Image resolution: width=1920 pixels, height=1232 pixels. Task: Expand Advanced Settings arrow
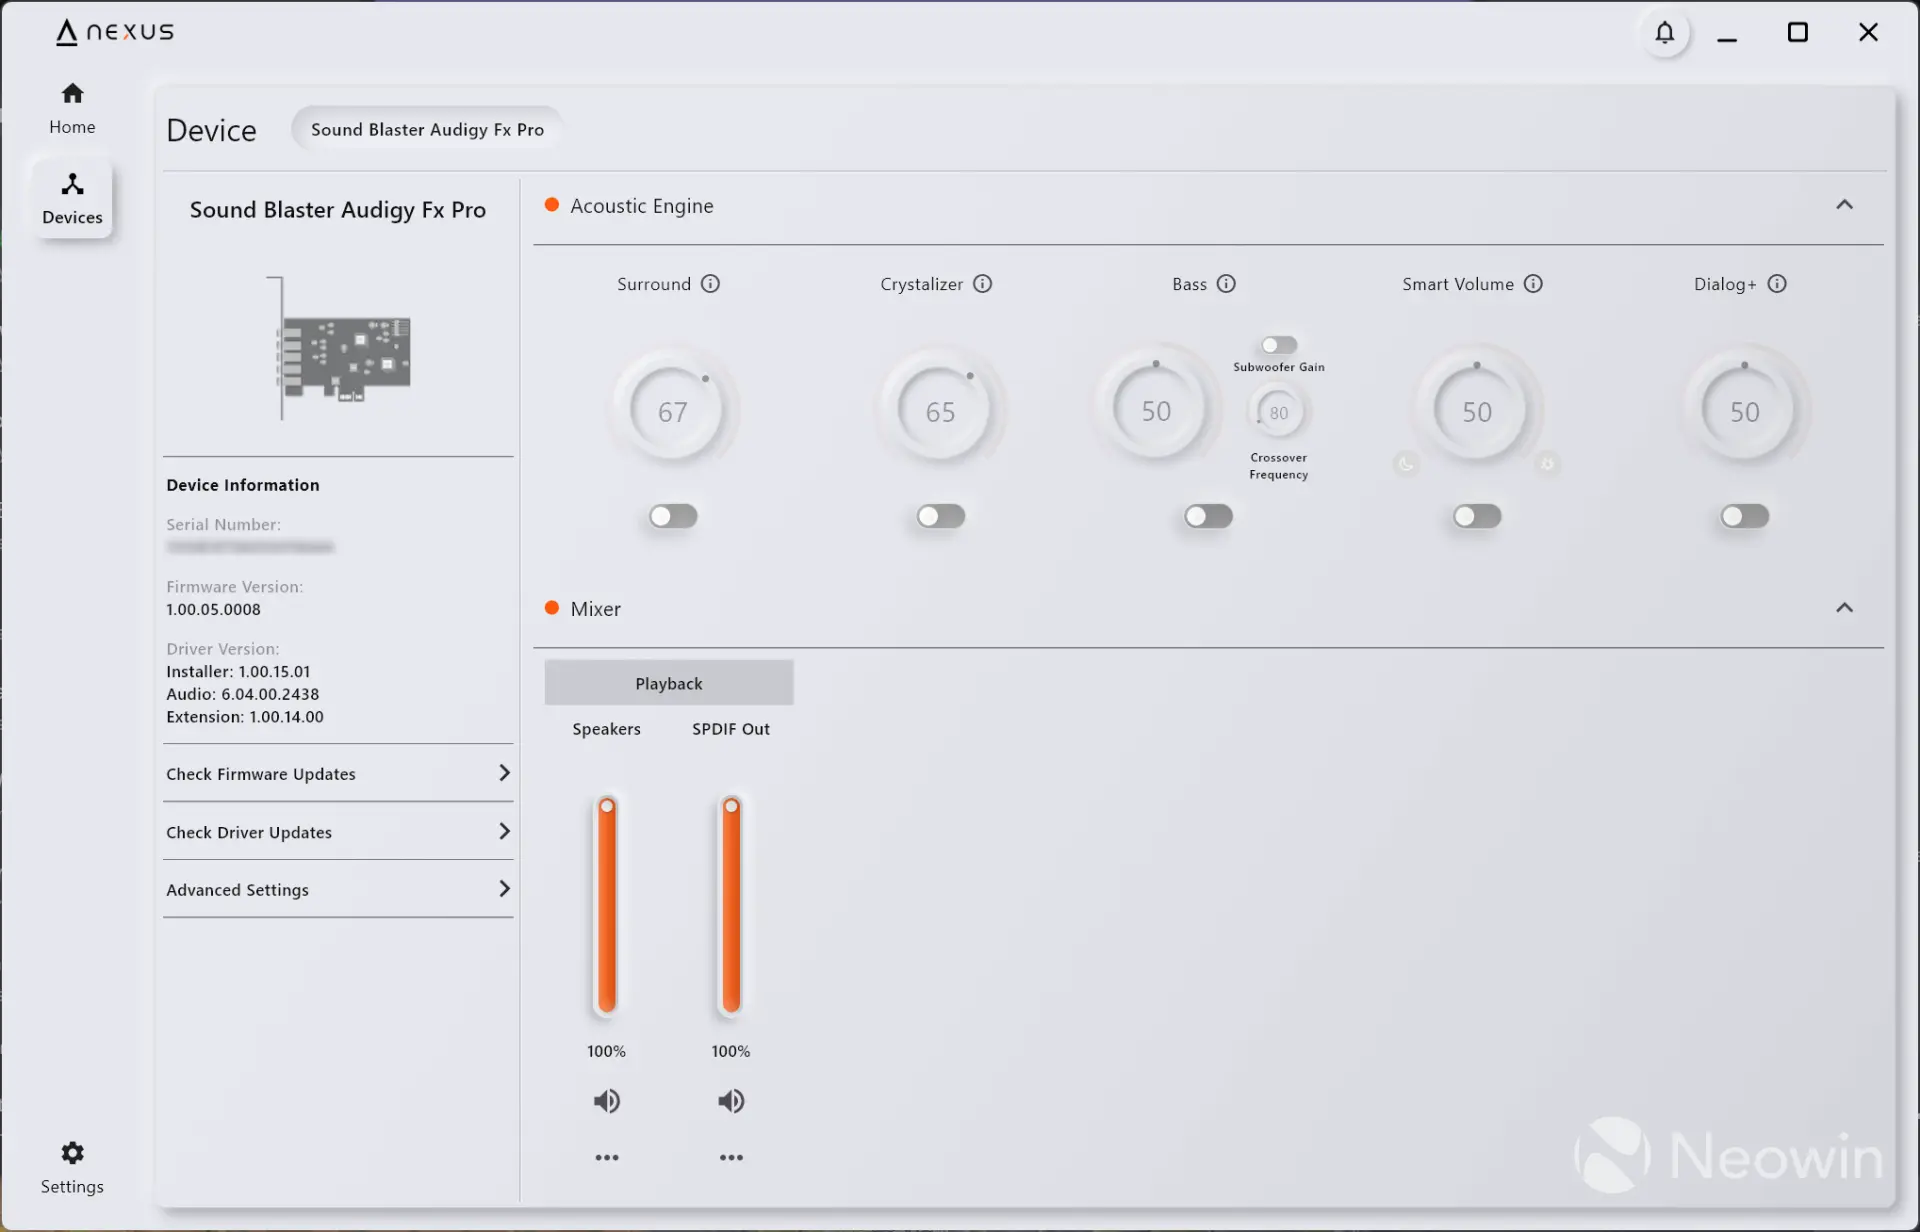coord(504,889)
